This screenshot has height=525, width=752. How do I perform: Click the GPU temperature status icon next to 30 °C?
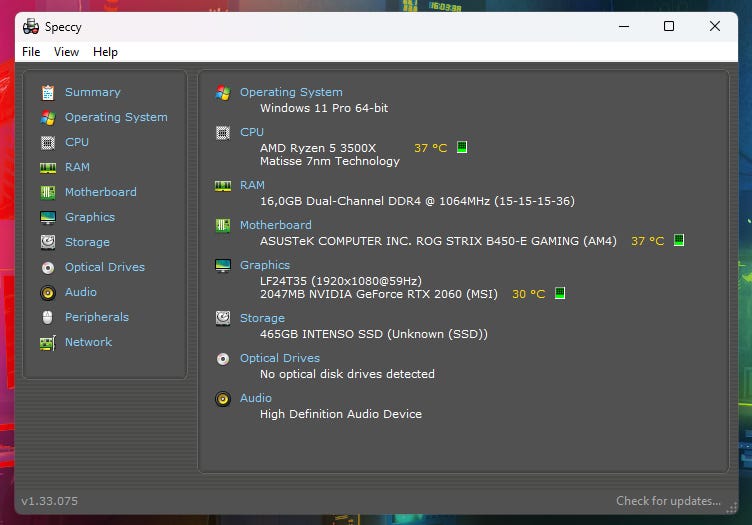pos(560,294)
